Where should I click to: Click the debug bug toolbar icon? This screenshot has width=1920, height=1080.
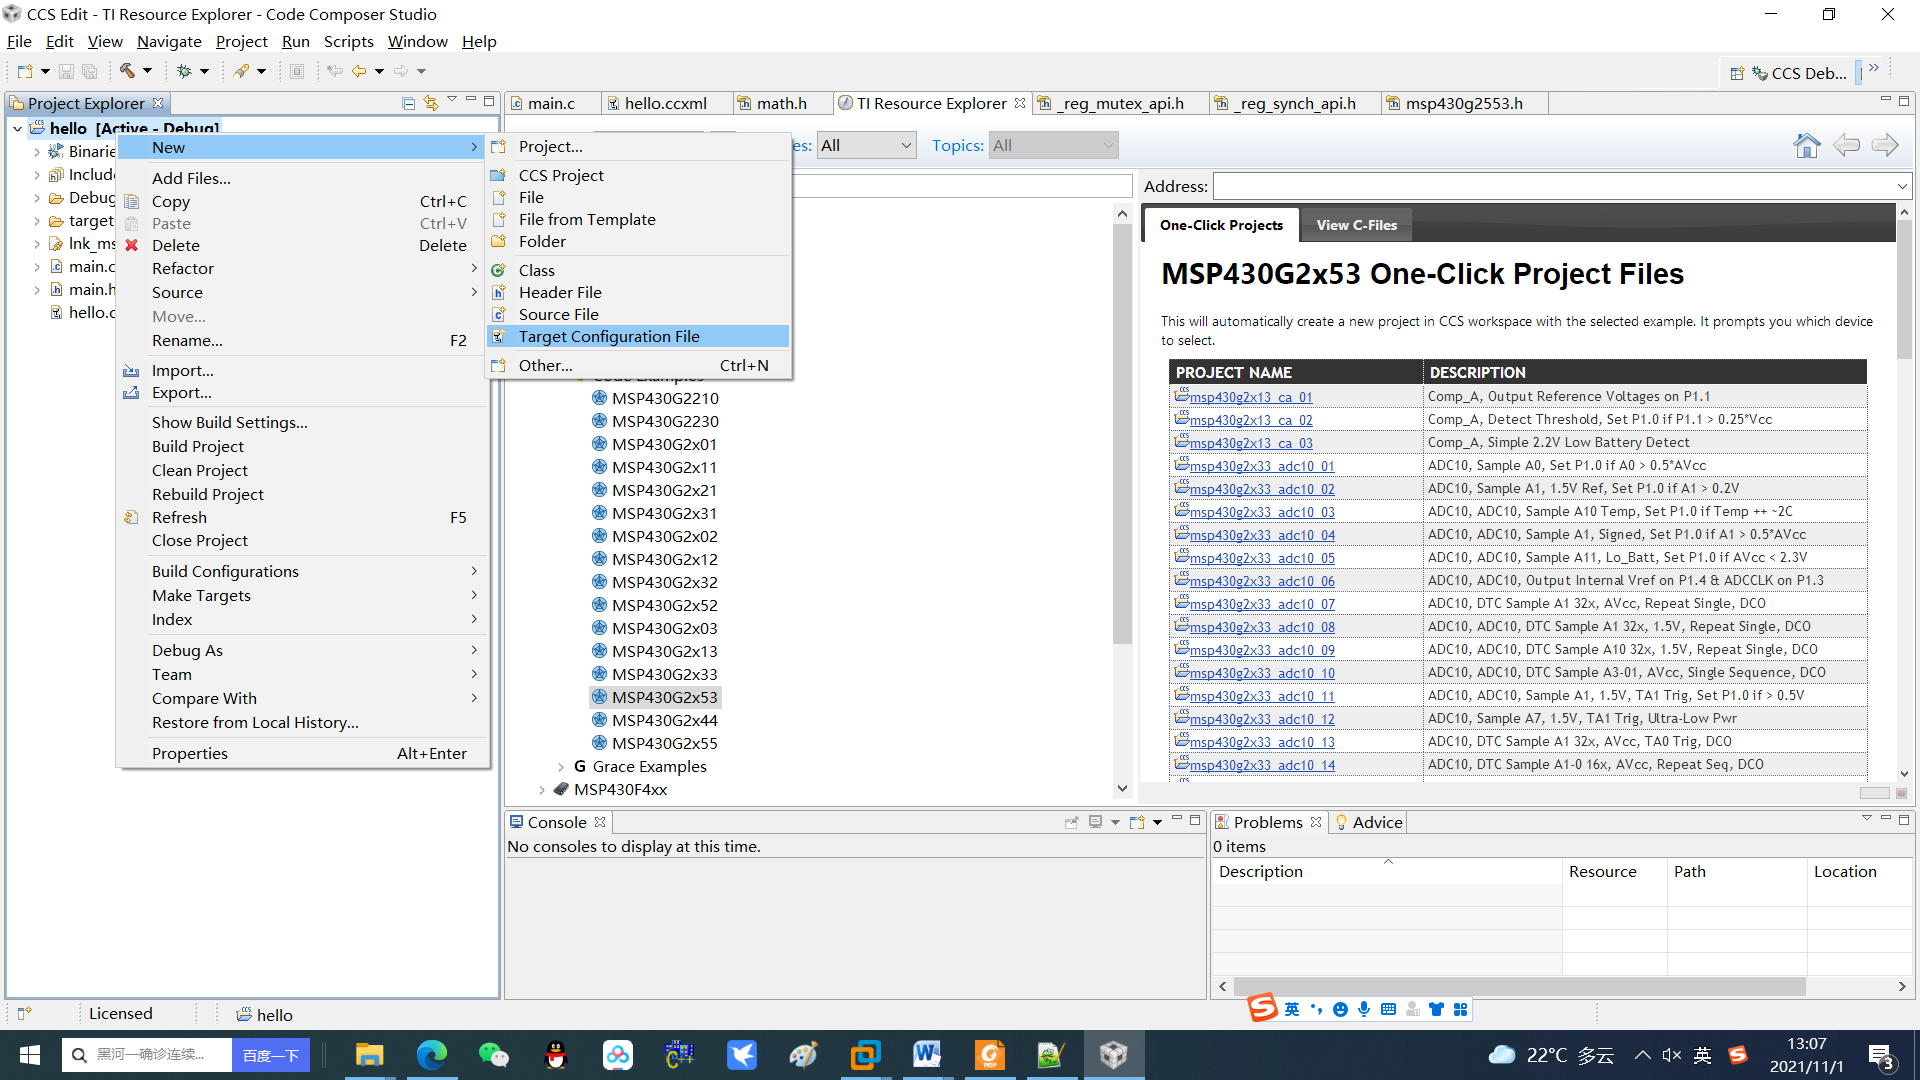pyautogui.click(x=184, y=71)
